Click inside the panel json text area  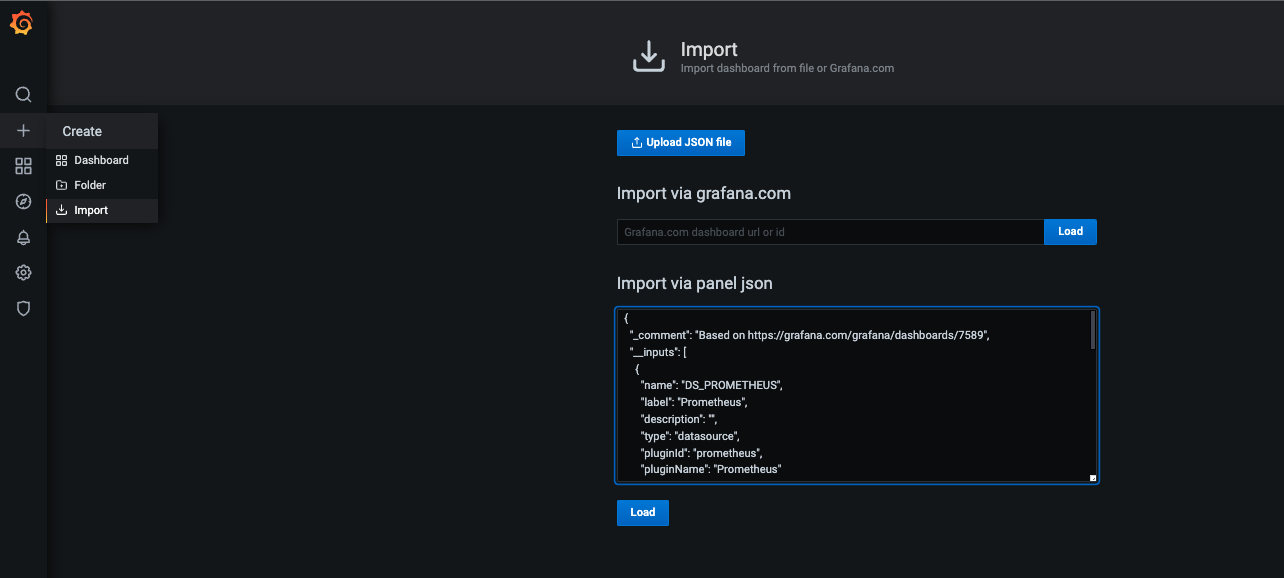(x=857, y=395)
